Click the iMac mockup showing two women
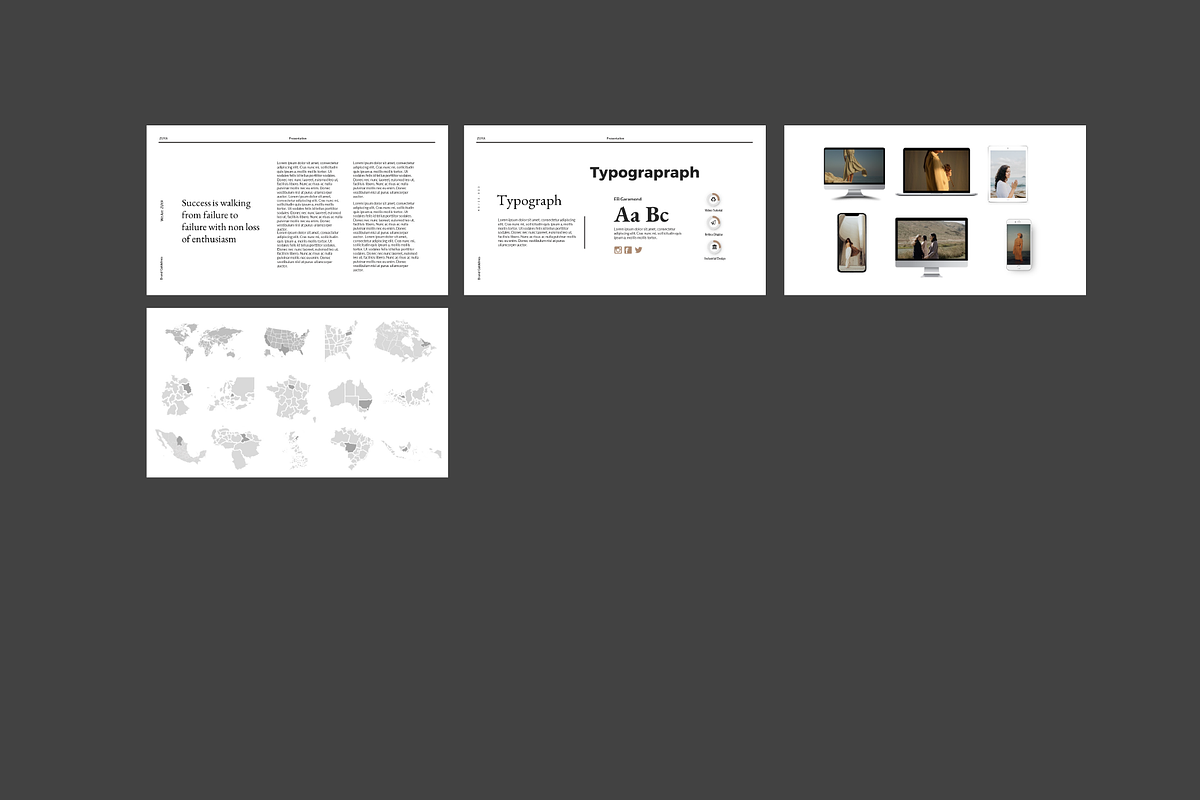The height and width of the screenshot is (800, 1200). 931,246
